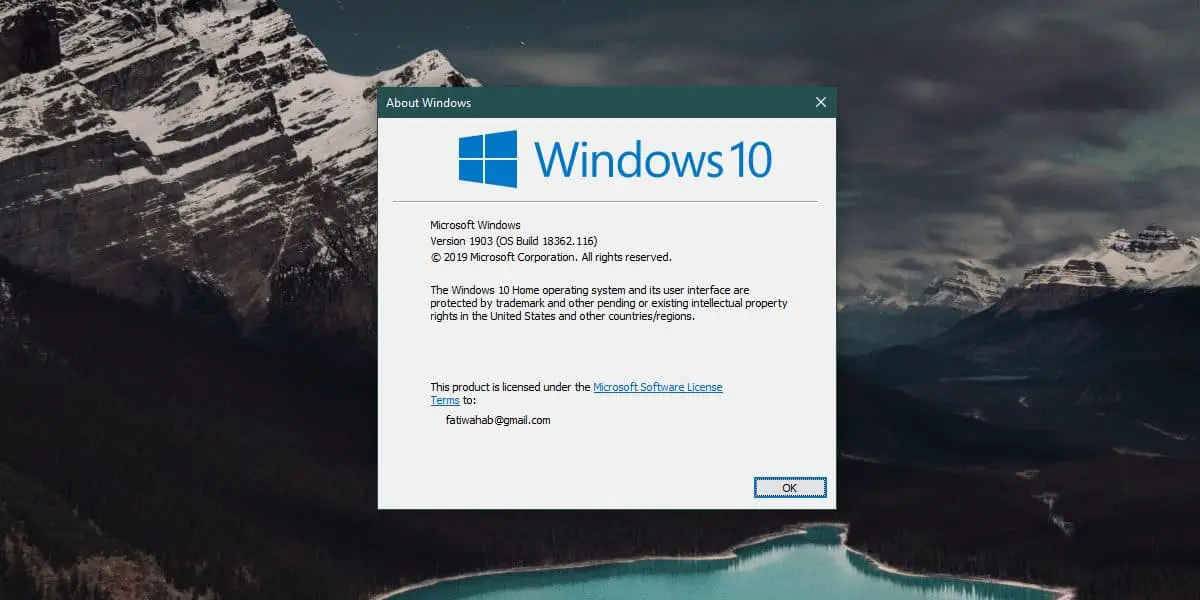The height and width of the screenshot is (600, 1200).
Task: Click the 'This product is licensed under' text
Action: pyautogui.click(x=510, y=387)
